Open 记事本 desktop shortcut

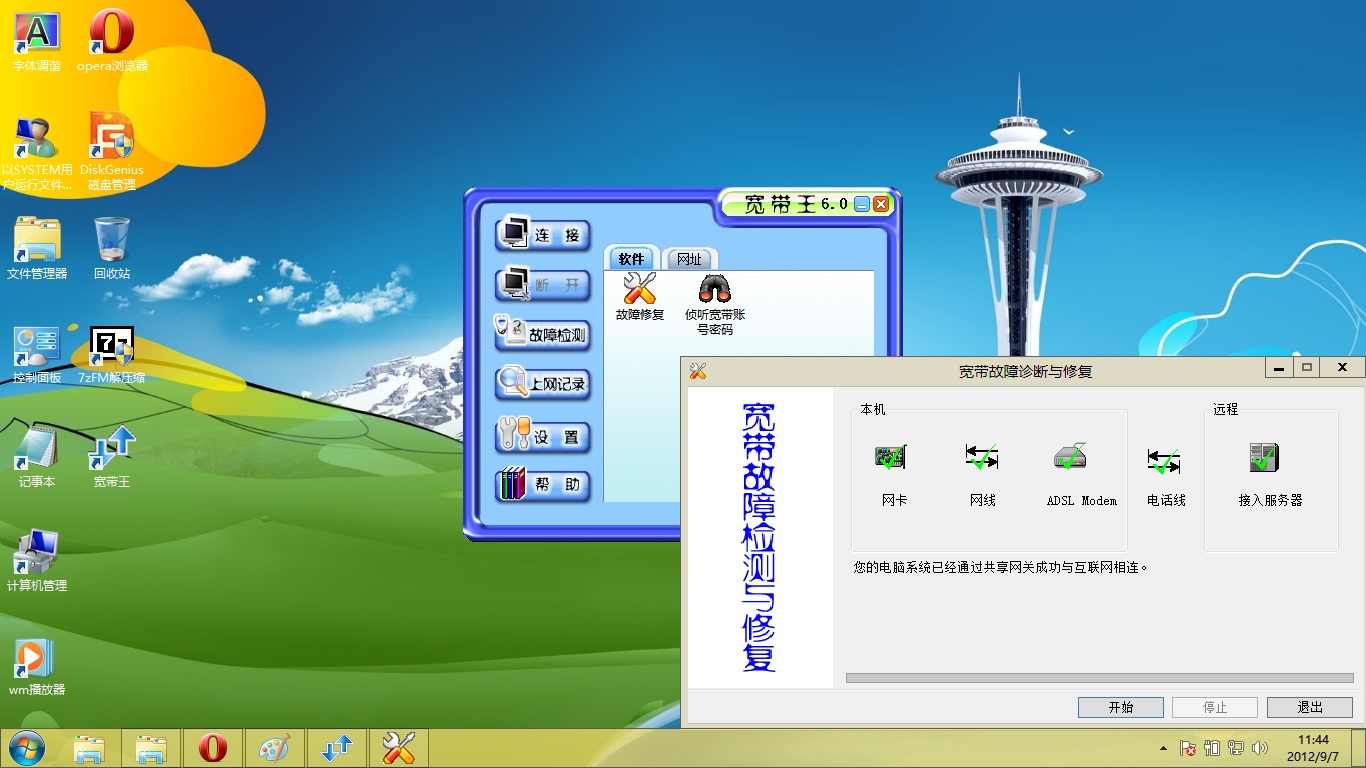[37, 457]
